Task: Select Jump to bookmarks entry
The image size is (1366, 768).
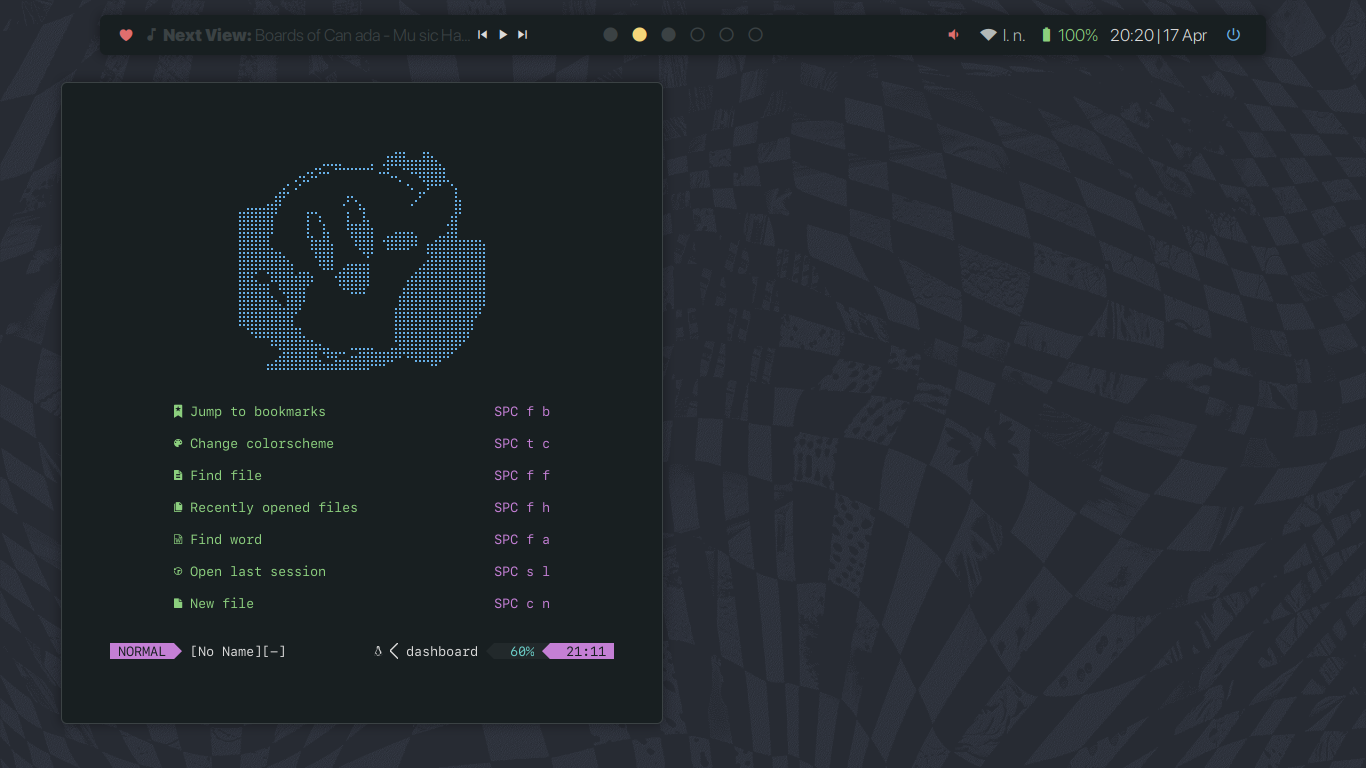Action: pyautogui.click(x=258, y=411)
